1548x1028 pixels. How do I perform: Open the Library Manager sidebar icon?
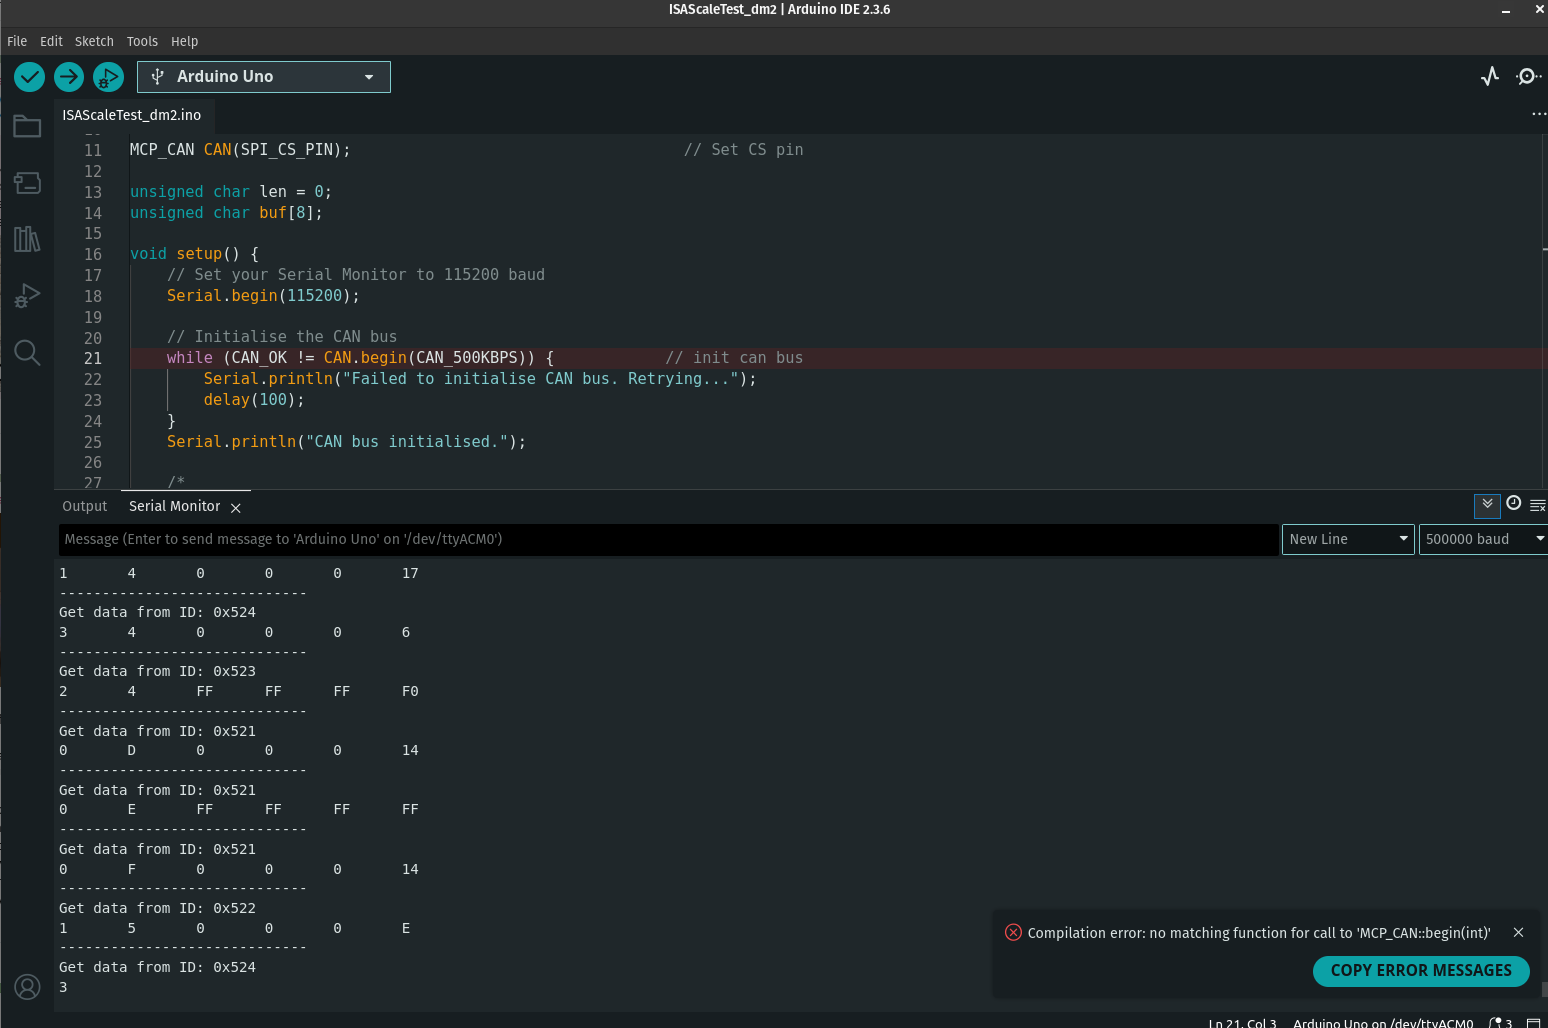coord(27,239)
